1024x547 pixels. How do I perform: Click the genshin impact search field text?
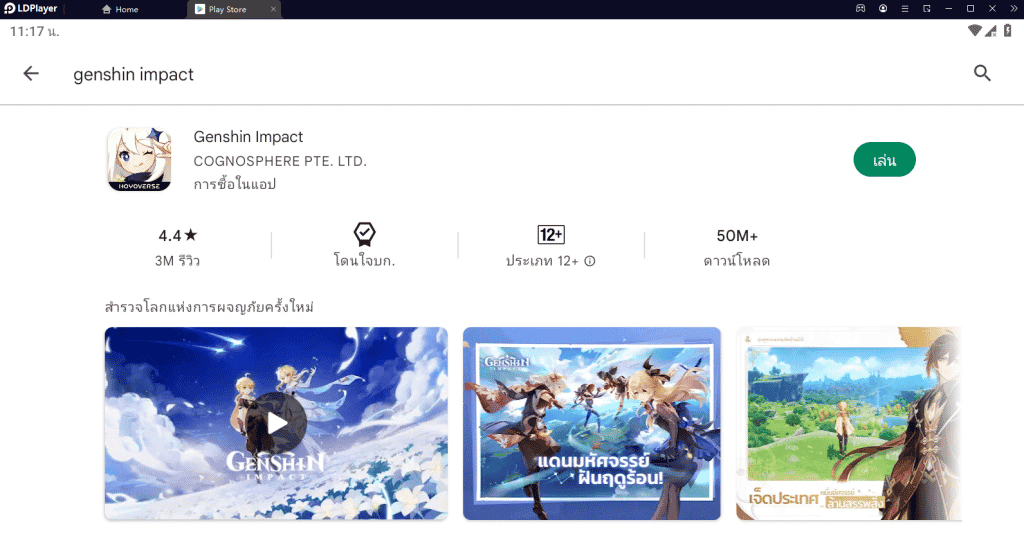(x=133, y=74)
